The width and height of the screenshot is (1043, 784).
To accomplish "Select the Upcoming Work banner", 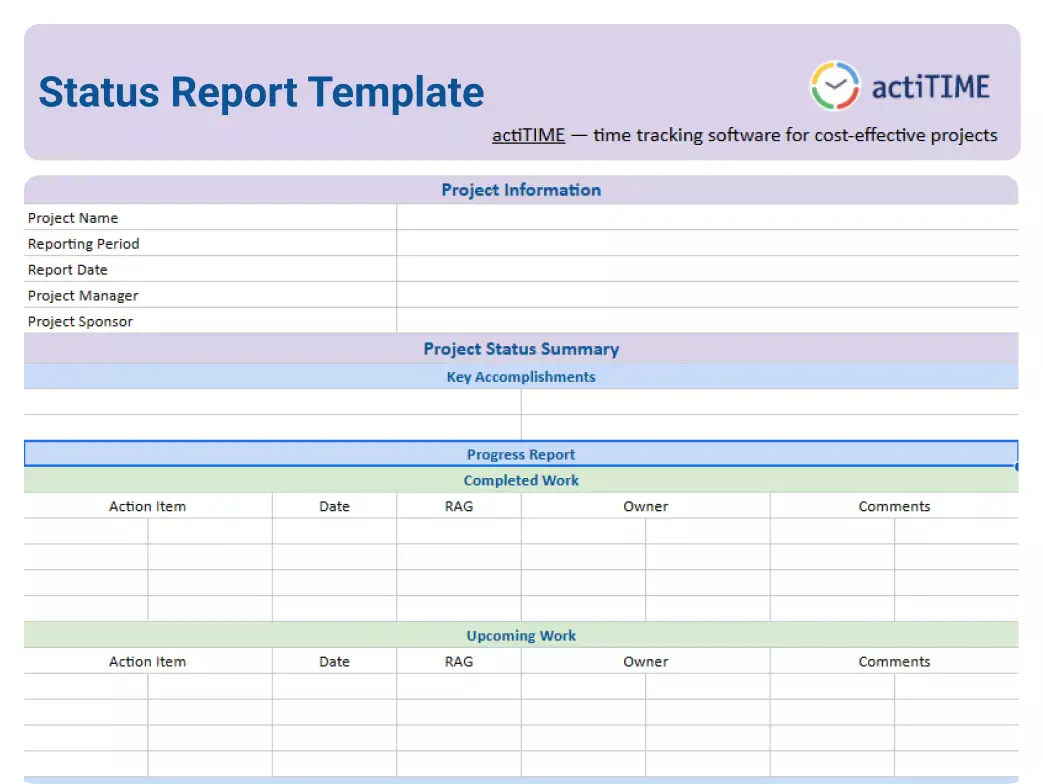I will 521,635.
